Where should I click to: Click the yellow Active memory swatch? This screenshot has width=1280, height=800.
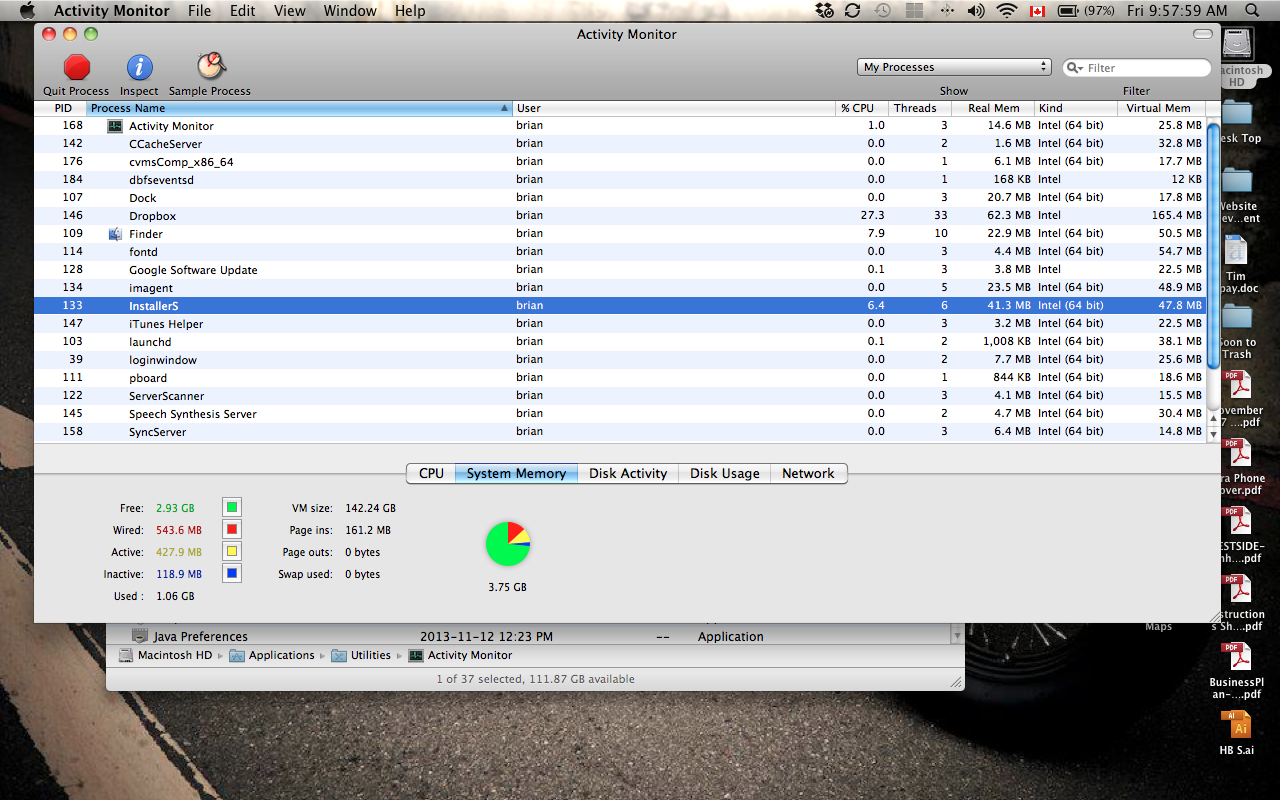(232, 552)
